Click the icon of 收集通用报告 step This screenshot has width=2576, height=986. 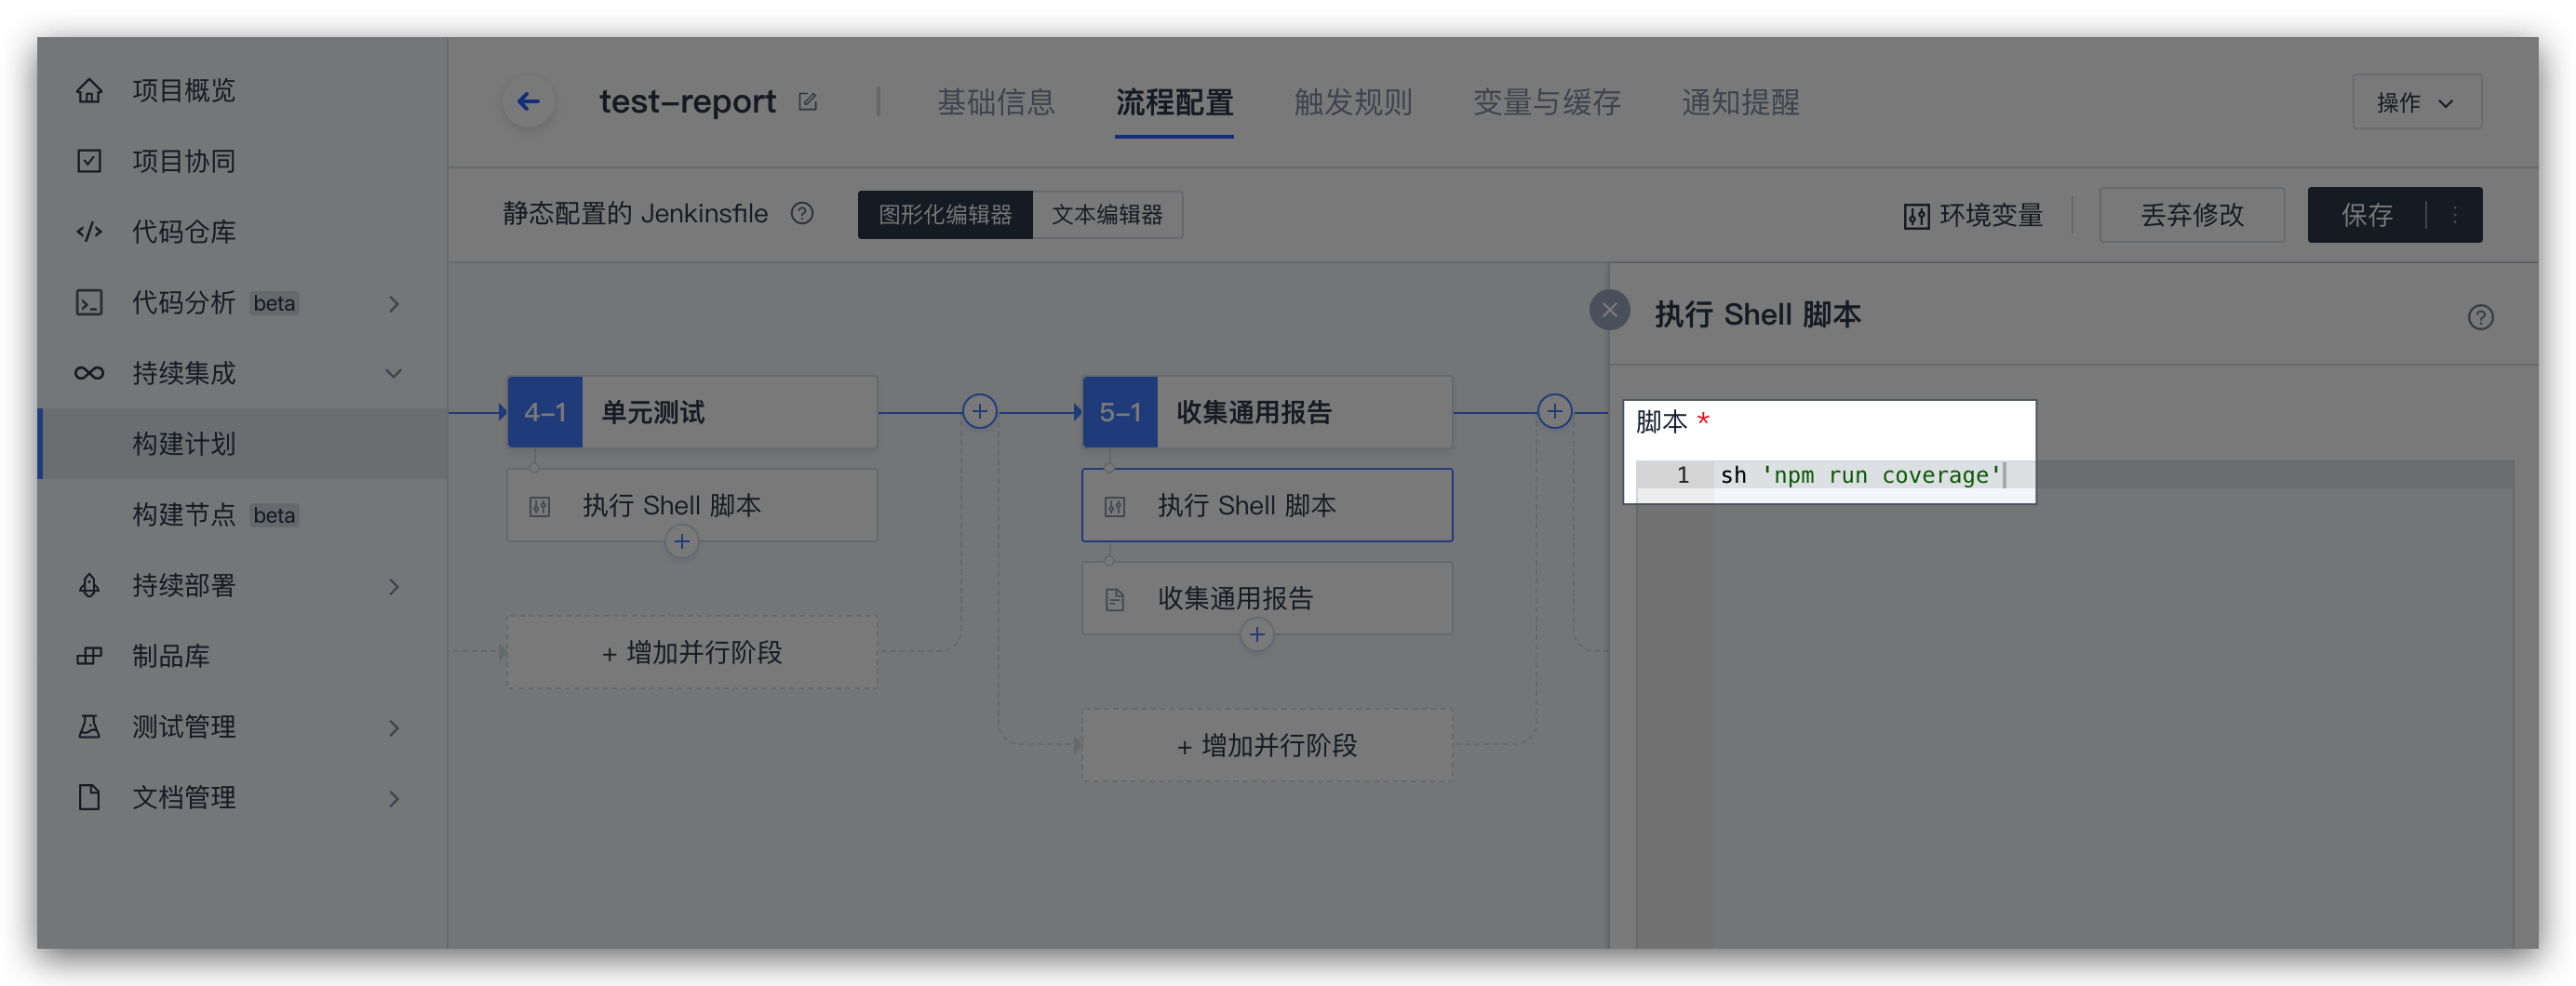1115,600
